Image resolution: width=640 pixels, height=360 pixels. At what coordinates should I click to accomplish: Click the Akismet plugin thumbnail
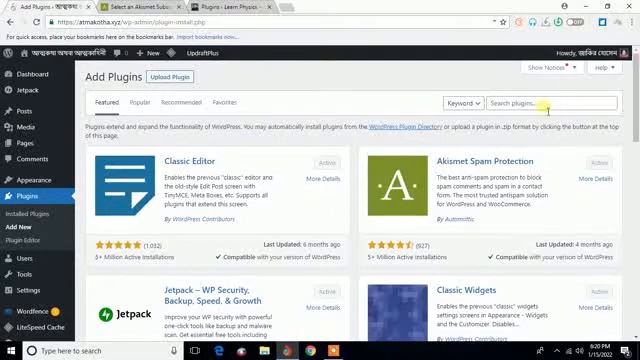click(x=398, y=186)
